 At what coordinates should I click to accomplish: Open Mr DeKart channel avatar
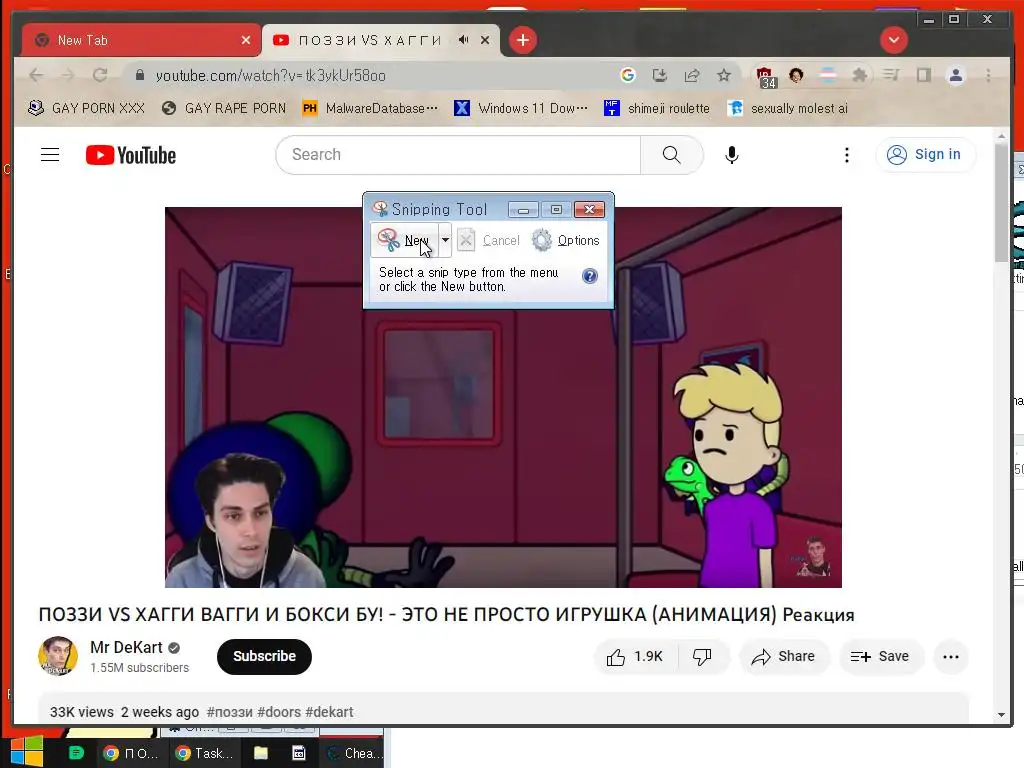[57, 656]
